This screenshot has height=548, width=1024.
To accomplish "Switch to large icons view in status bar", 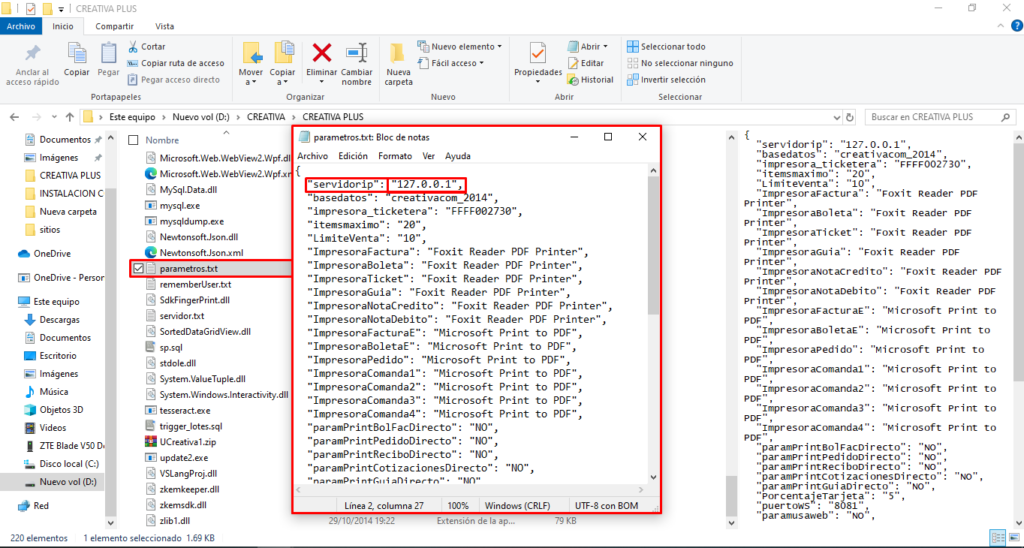I will (1014, 538).
